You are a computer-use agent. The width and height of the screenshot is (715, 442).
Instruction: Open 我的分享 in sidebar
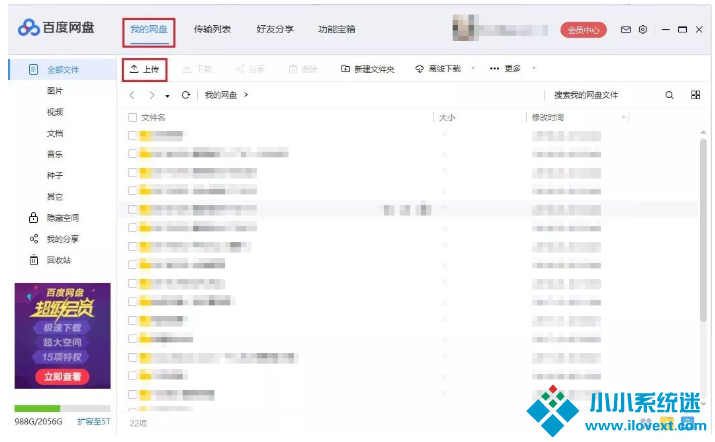54,239
